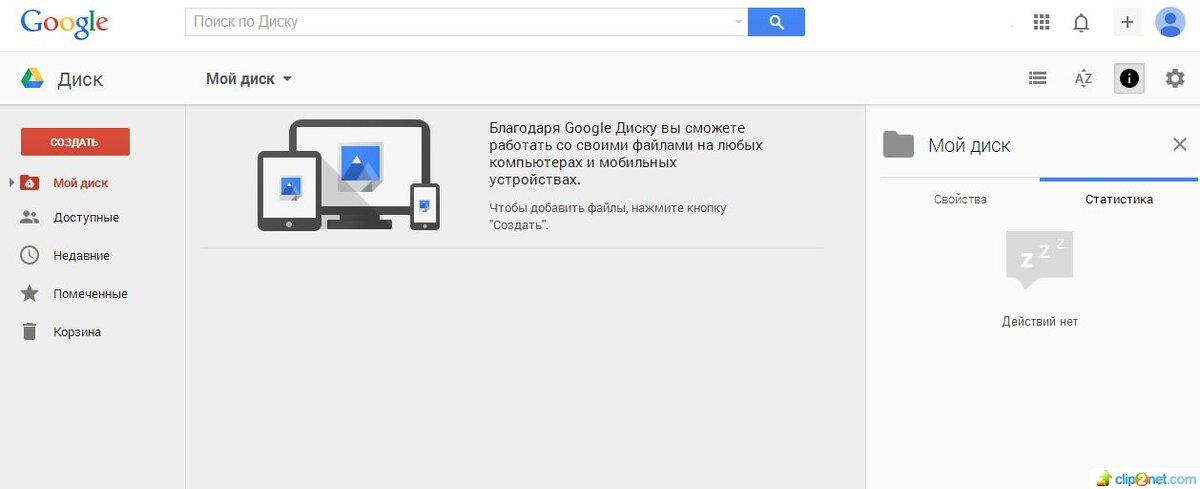Click the Мой диск heading in details panel
Image resolution: width=1200 pixels, height=489 pixels.
coord(969,146)
